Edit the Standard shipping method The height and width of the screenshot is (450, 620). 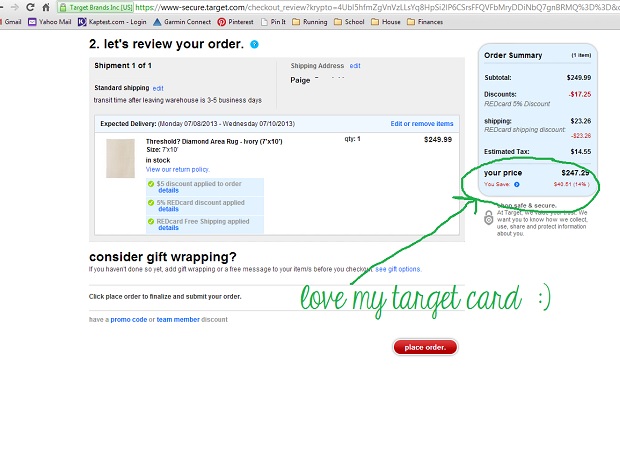click(x=158, y=88)
